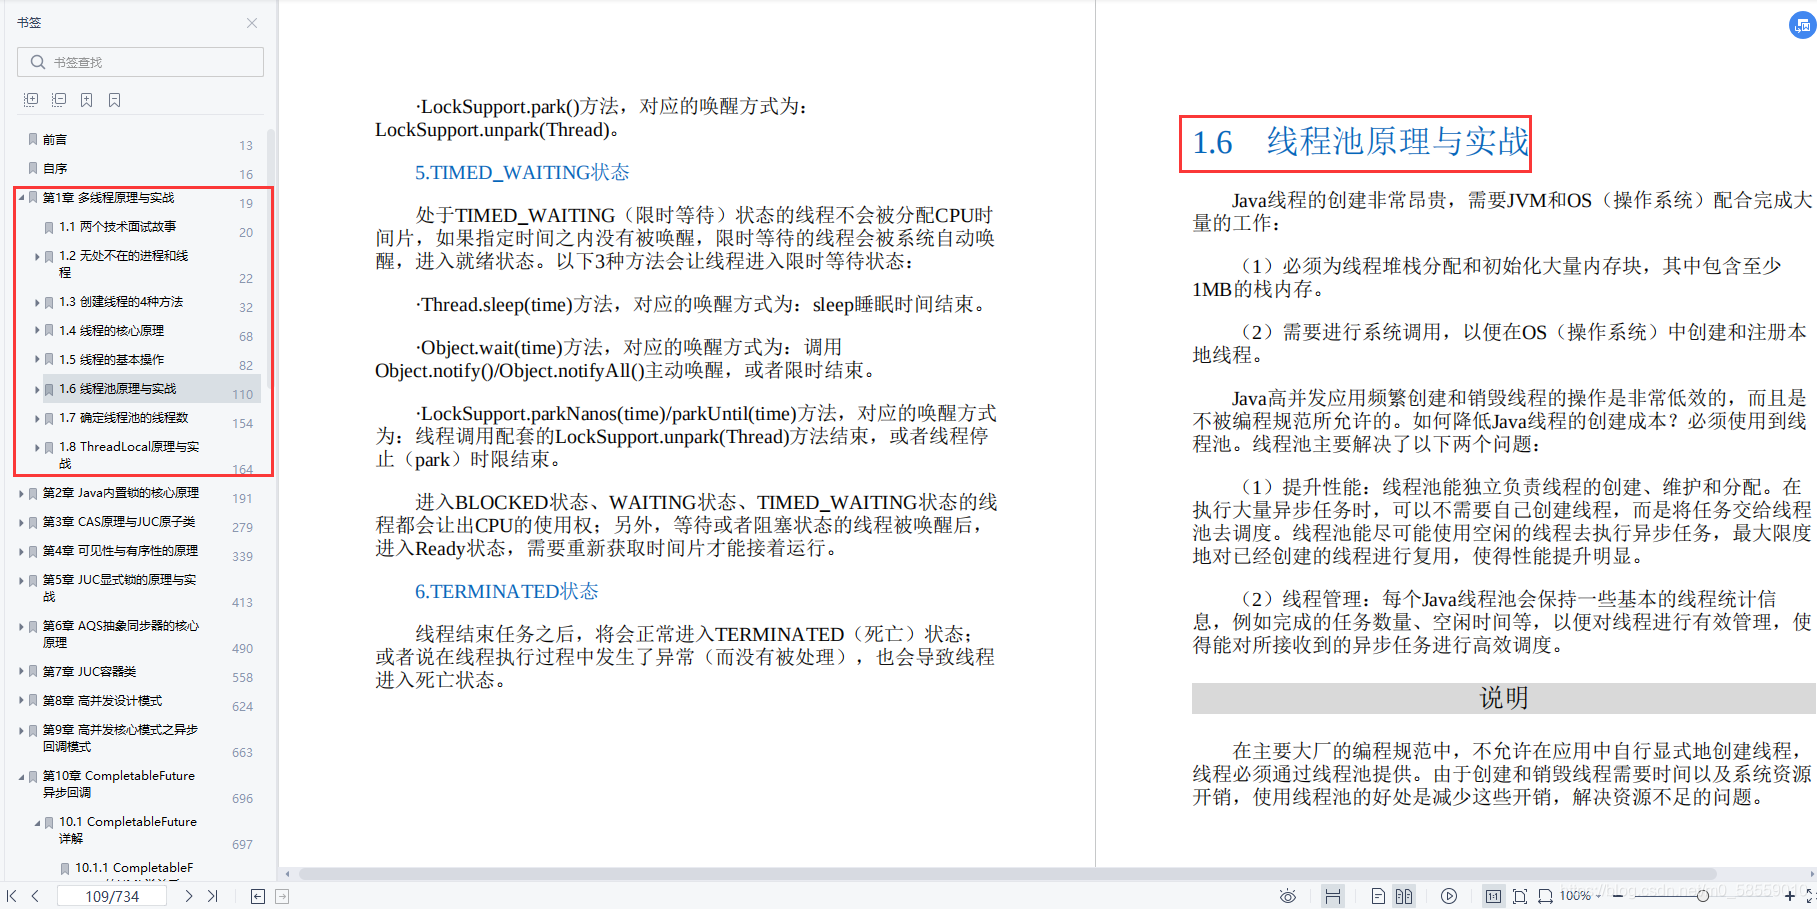
Task: Expand the 第3章 CAS原理与JUC原子类 bookmark
Action: [x=21, y=522]
